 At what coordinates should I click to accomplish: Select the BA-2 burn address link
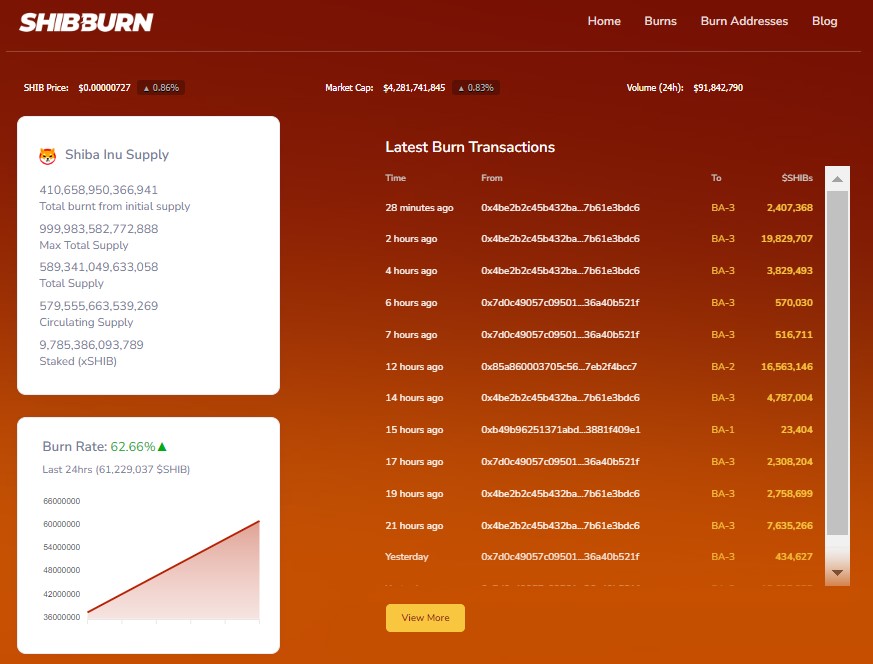pos(723,367)
